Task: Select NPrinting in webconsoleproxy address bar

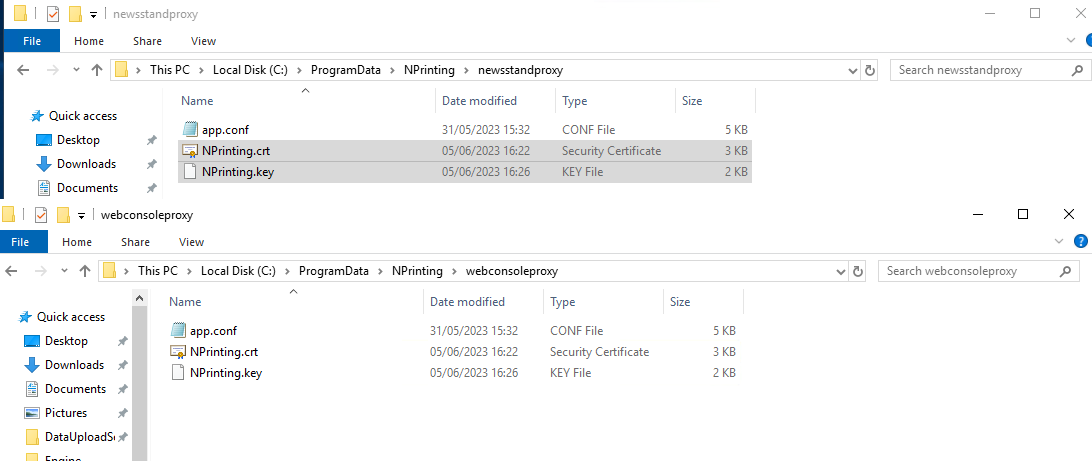Action: click(x=417, y=272)
